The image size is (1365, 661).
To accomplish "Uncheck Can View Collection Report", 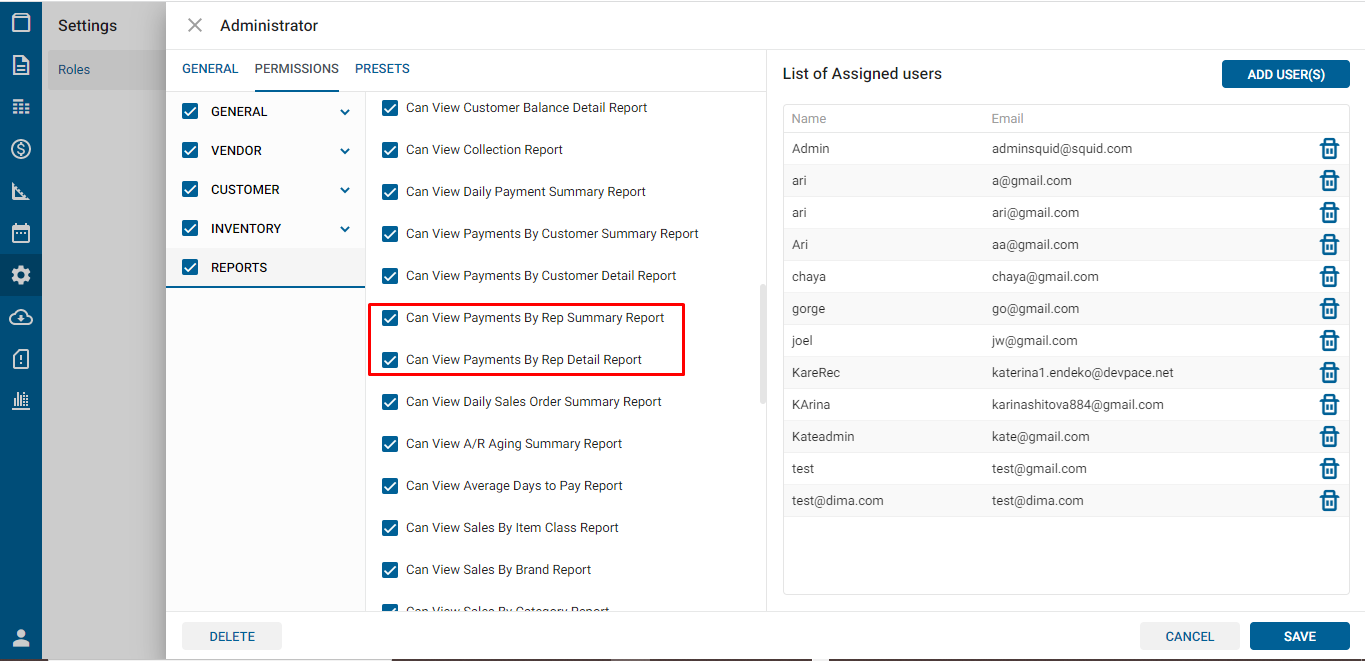I will pos(390,150).
